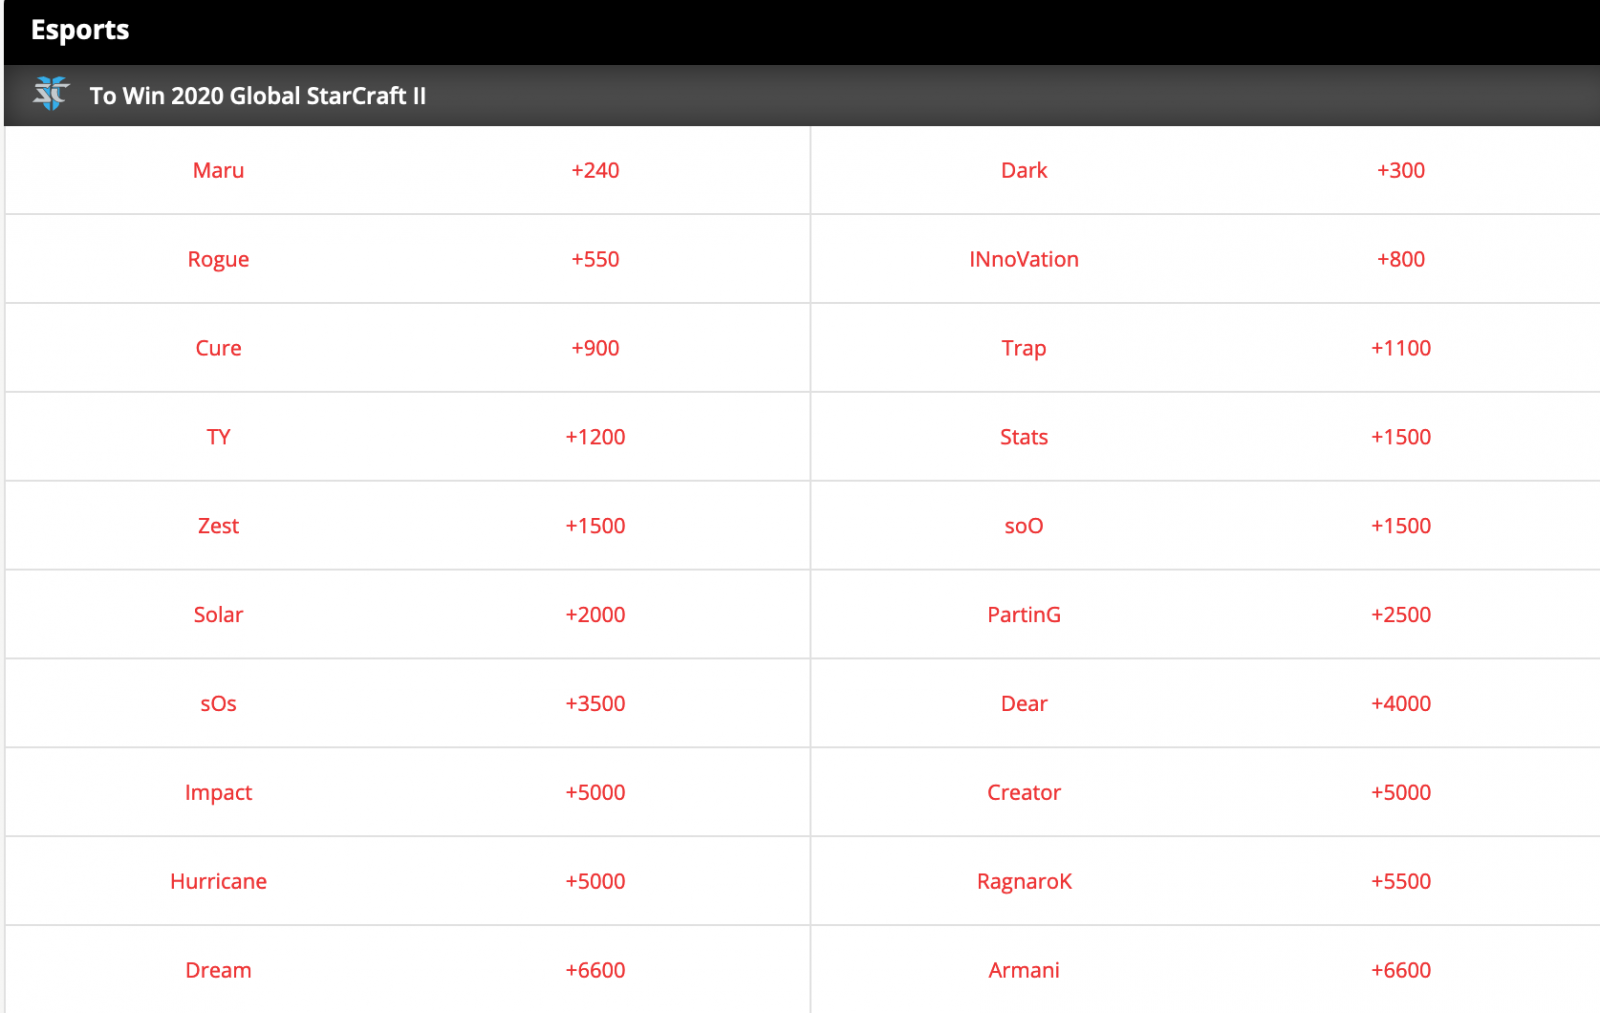Pick the soO player name
Viewport: 1600px width, 1013px height.
pos(1024,526)
